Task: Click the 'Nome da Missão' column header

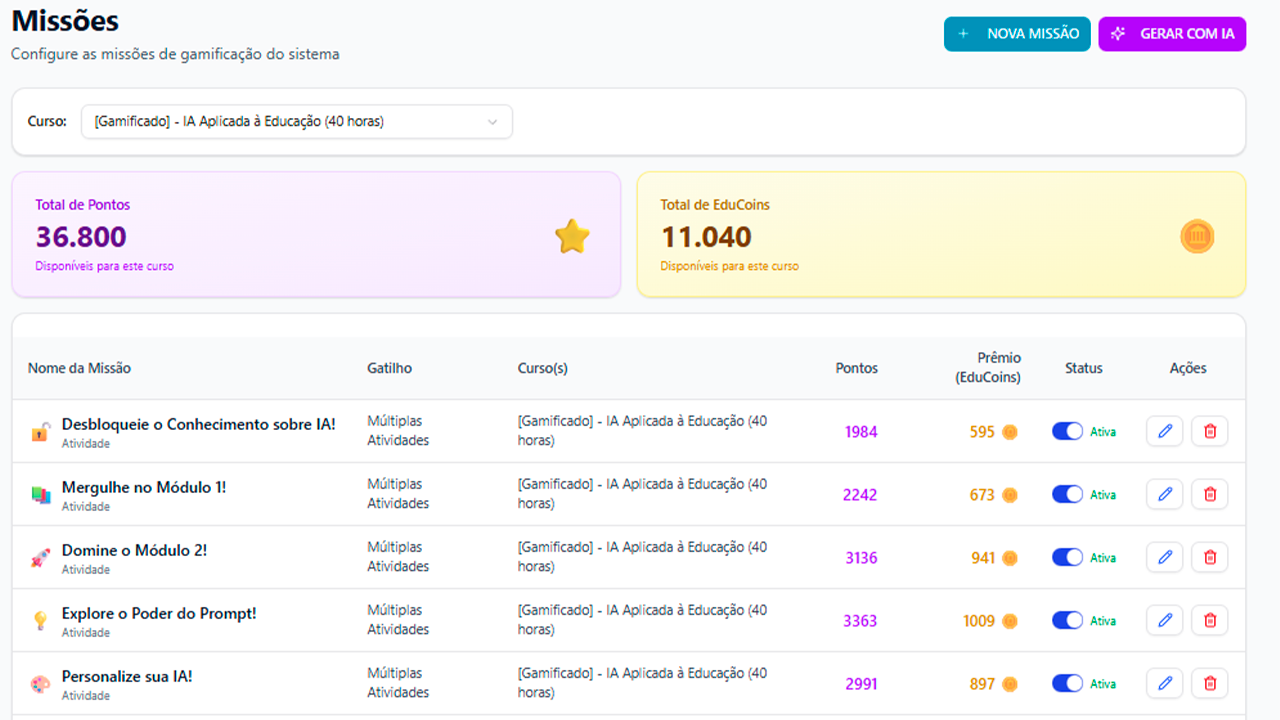Action: click(x=79, y=368)
